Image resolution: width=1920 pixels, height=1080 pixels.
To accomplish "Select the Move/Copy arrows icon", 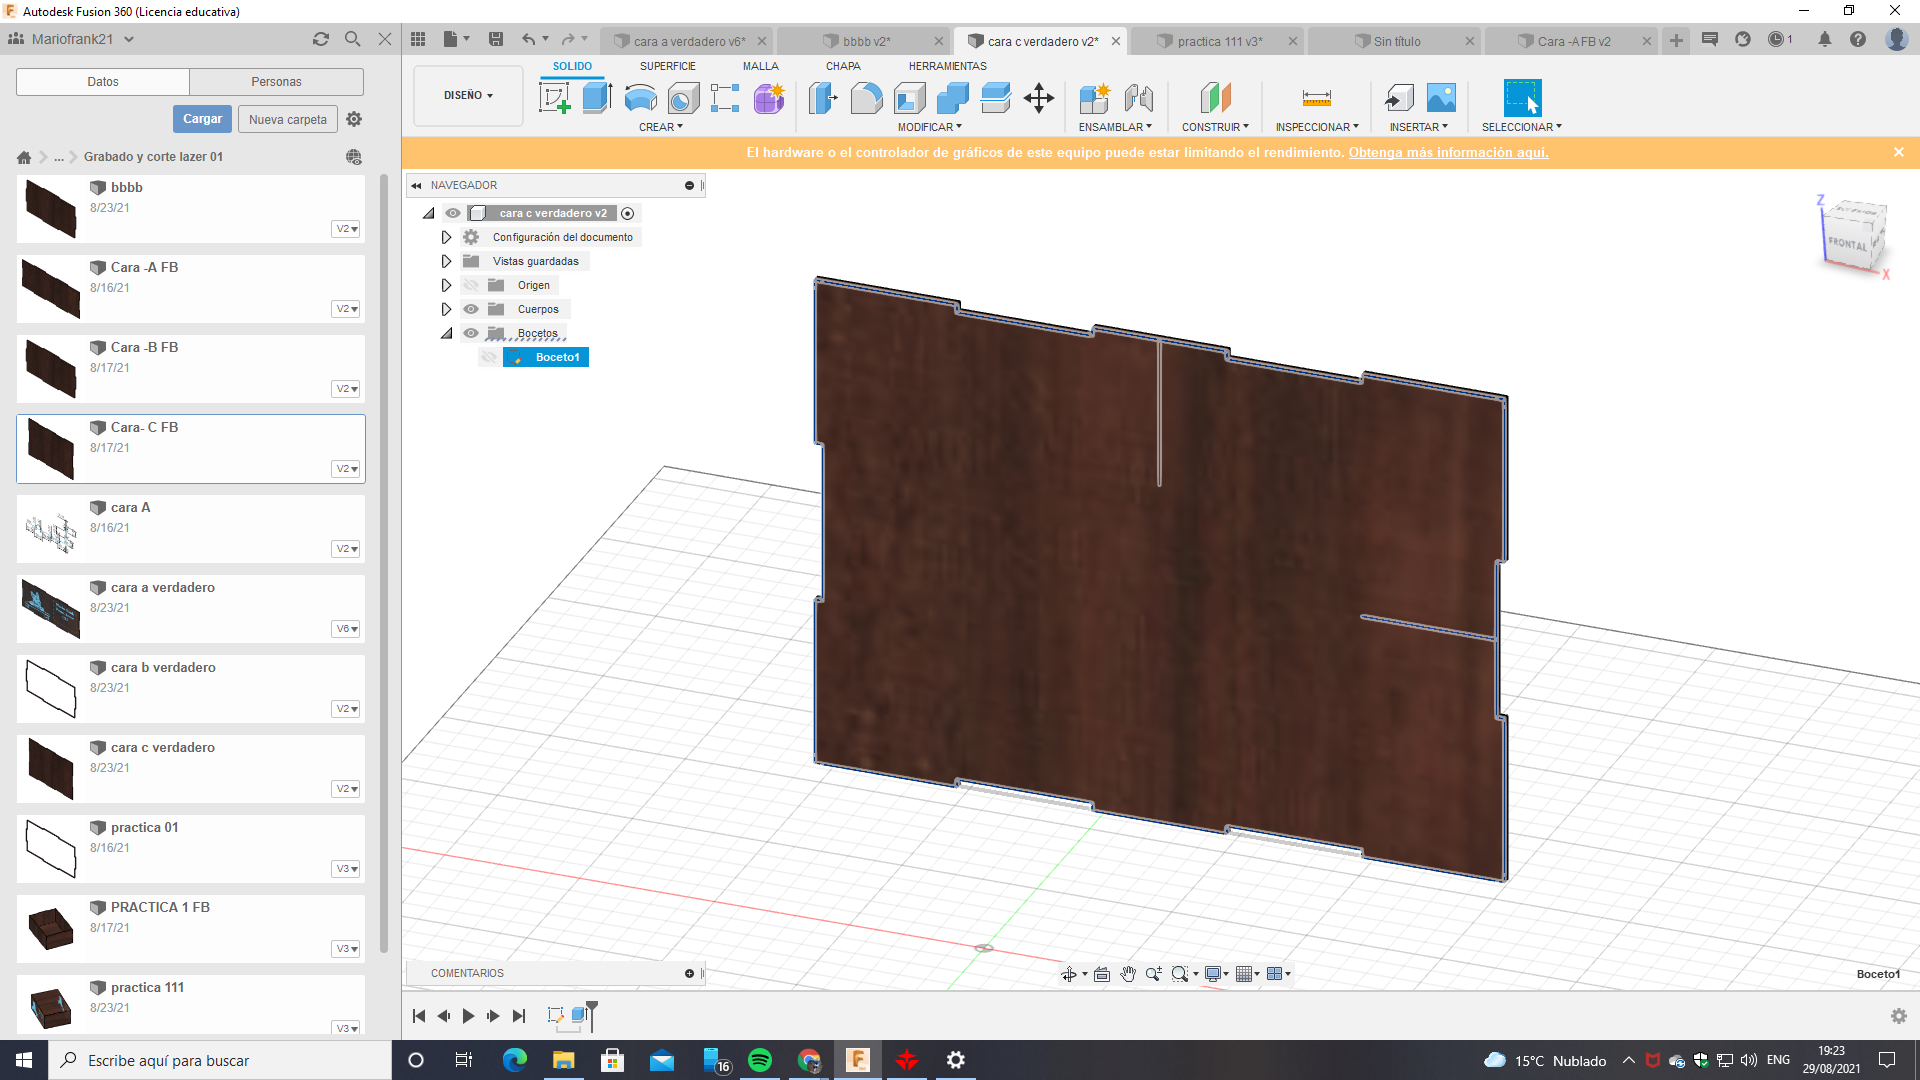I will point(1039,98).
